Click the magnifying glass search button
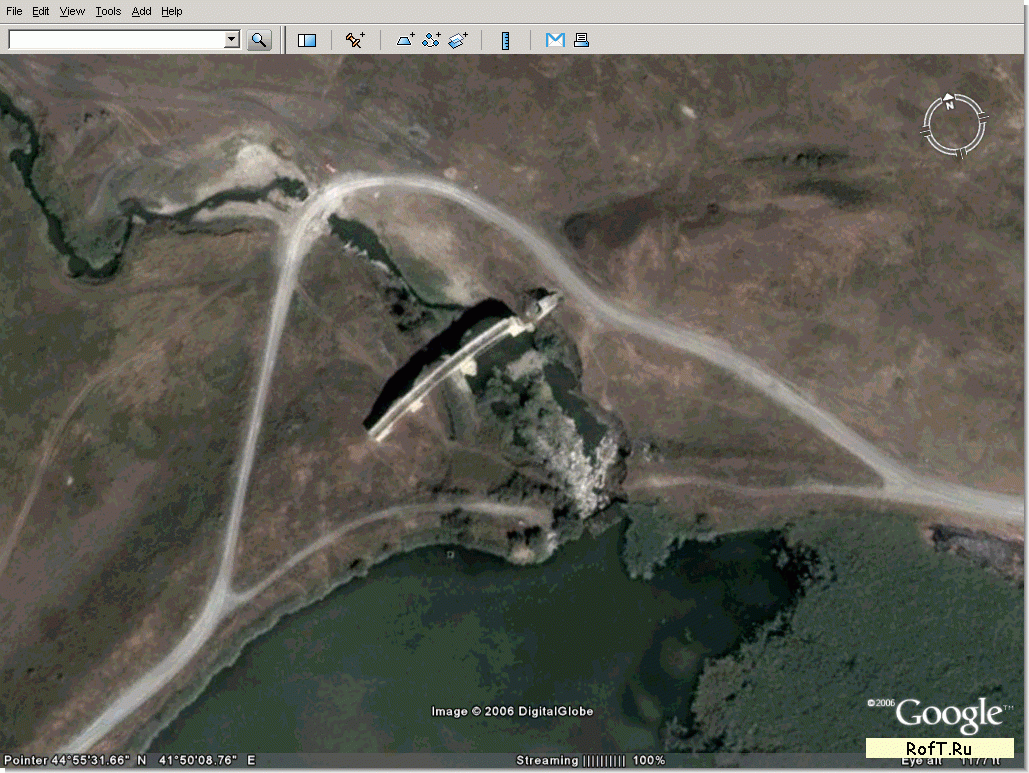 (259, 40)
